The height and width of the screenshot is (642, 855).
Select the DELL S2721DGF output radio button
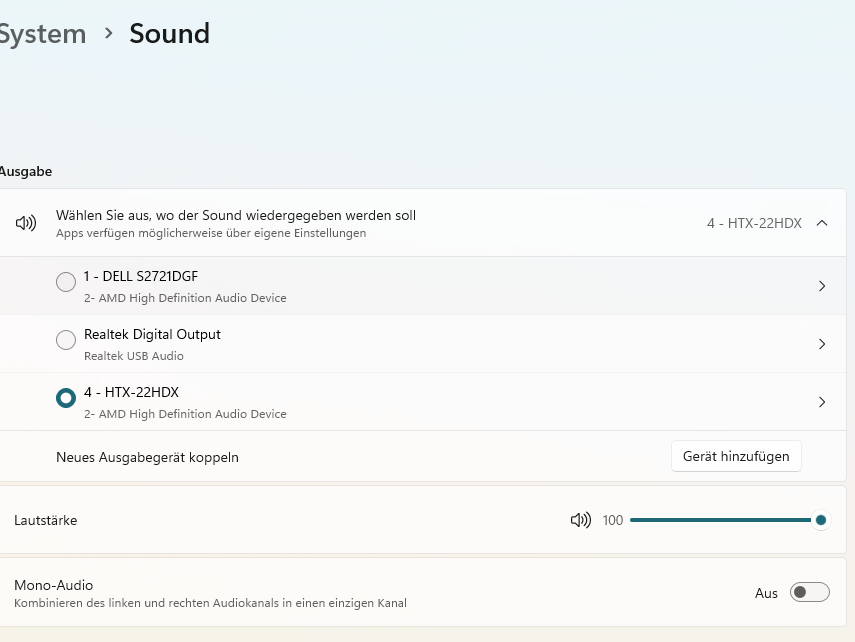[66, 282]
